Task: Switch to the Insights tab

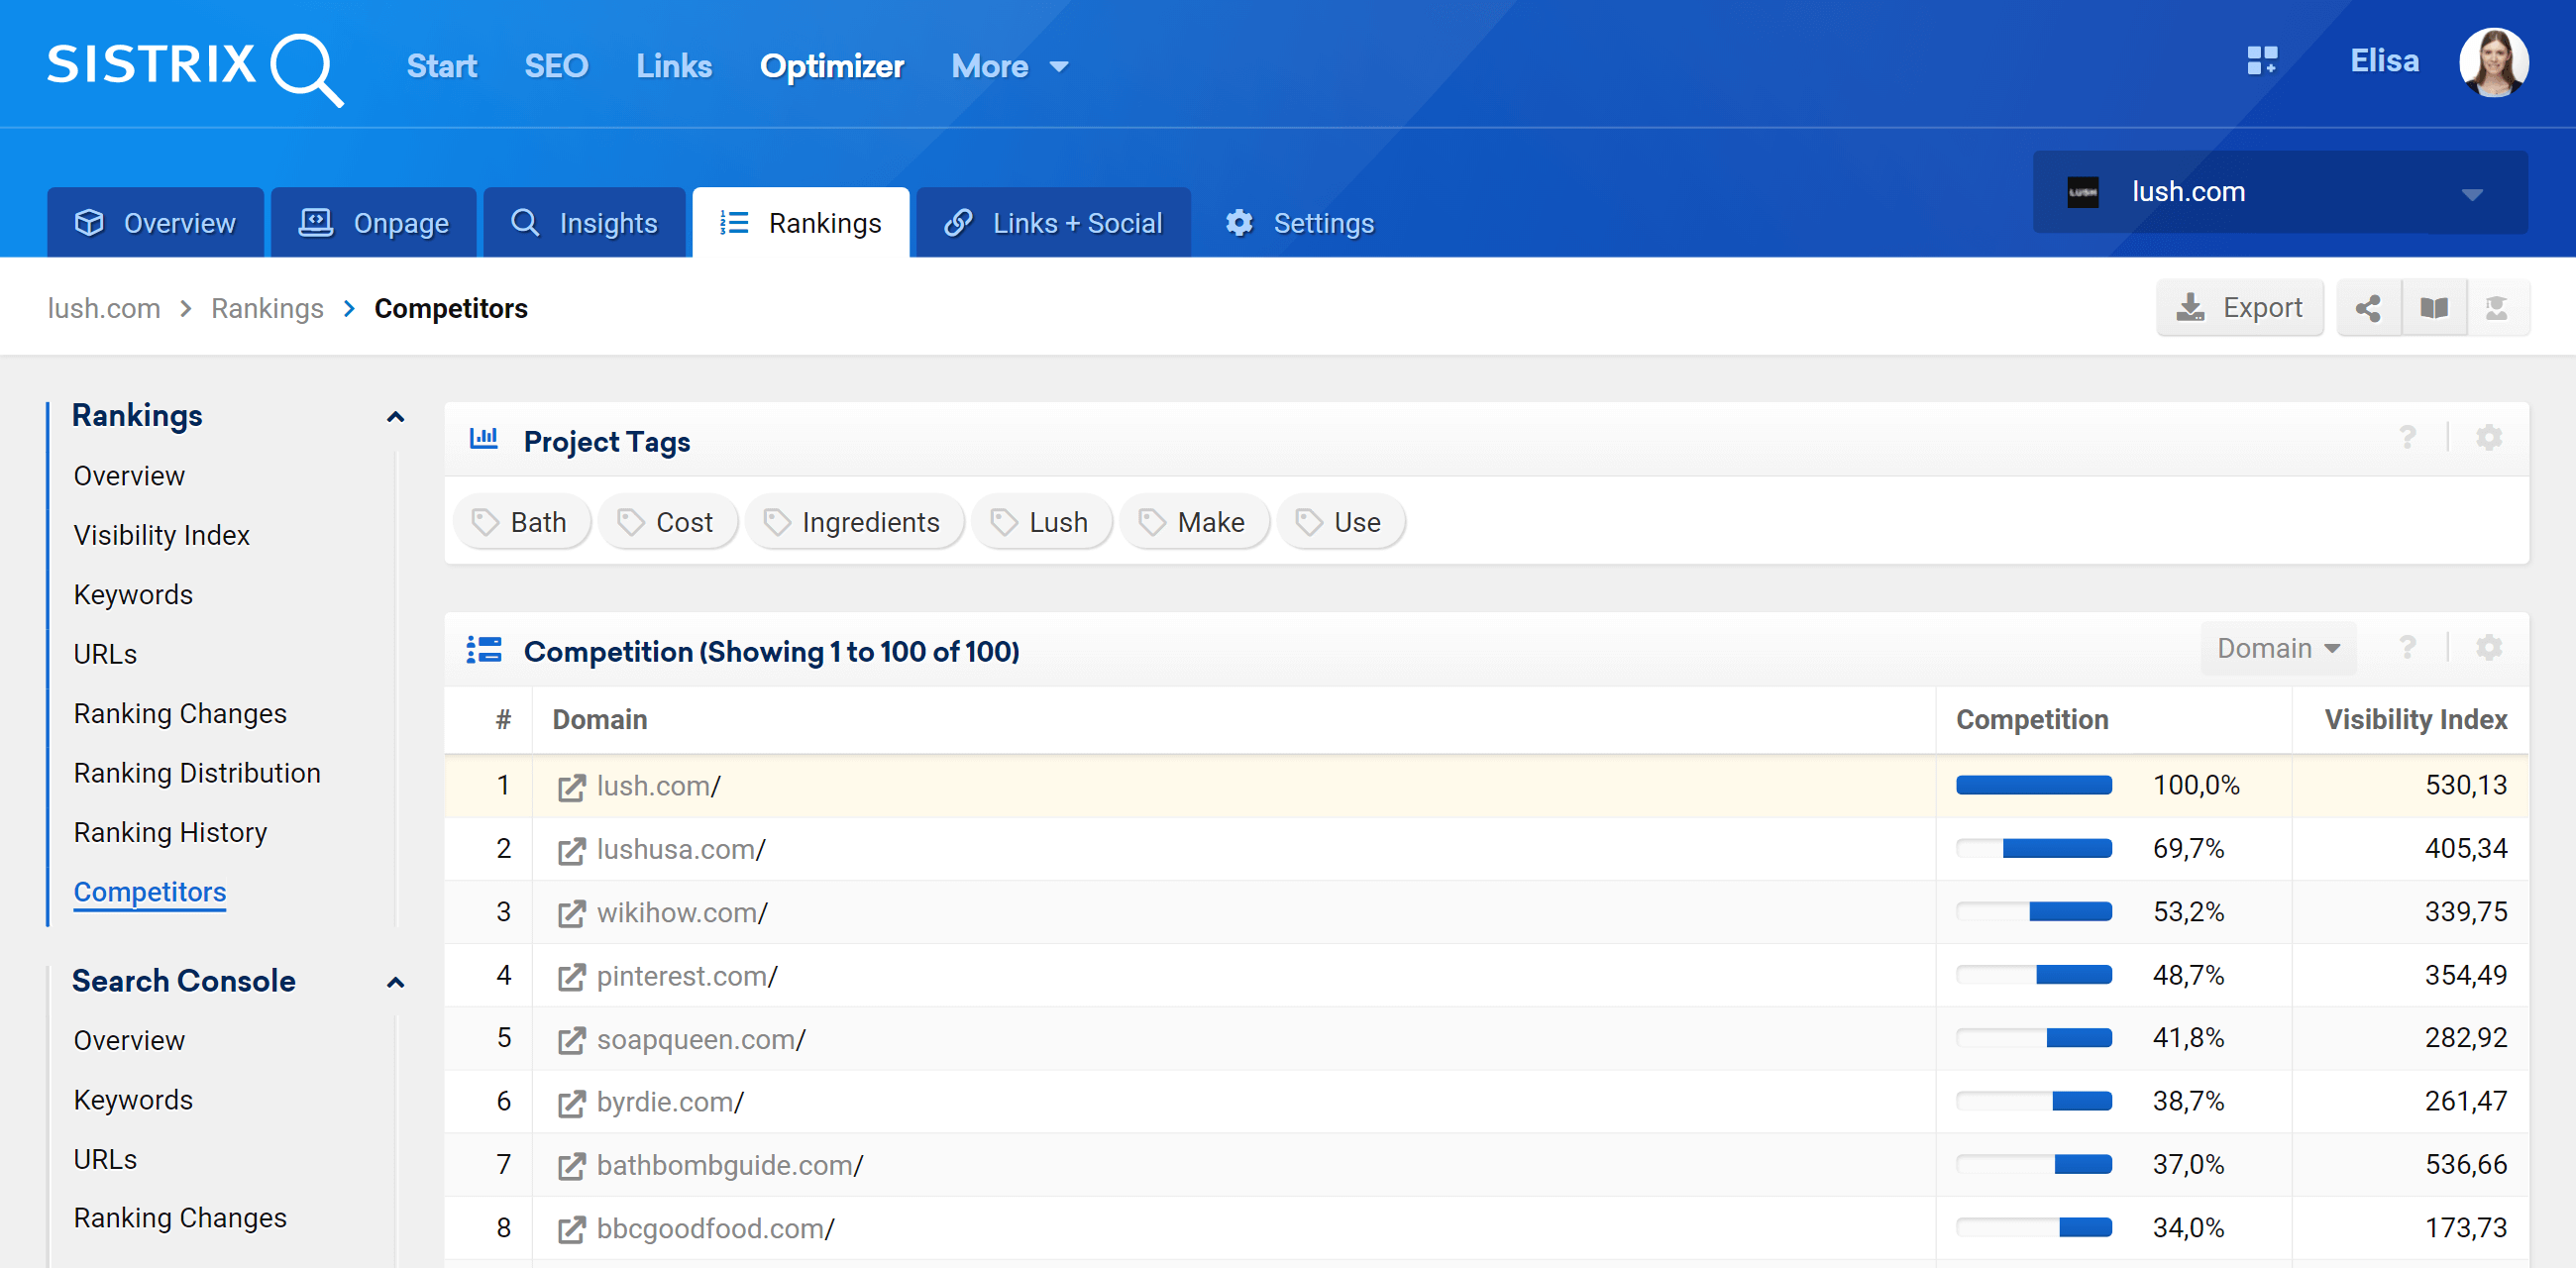Action: coord(584,223)
